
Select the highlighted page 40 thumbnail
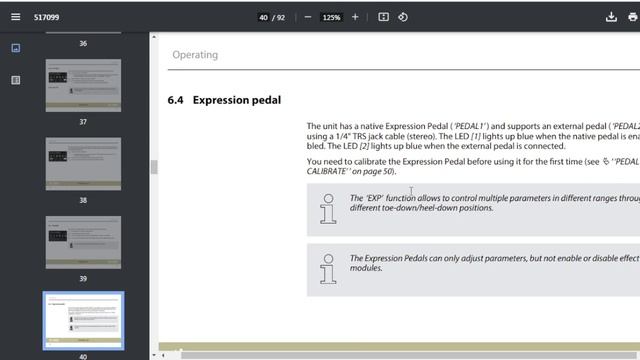point(83,321)
